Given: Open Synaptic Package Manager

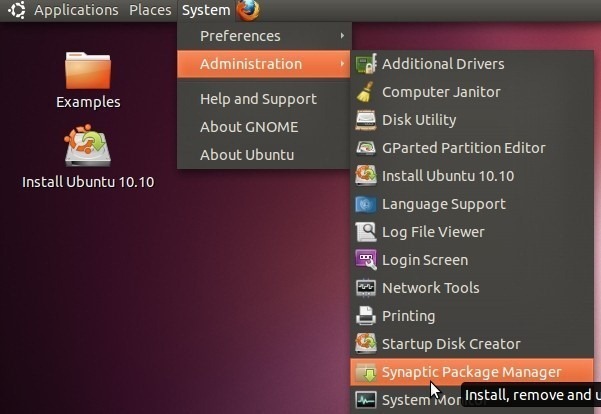Looking at the screenshot, I should (x=471, y=372).
